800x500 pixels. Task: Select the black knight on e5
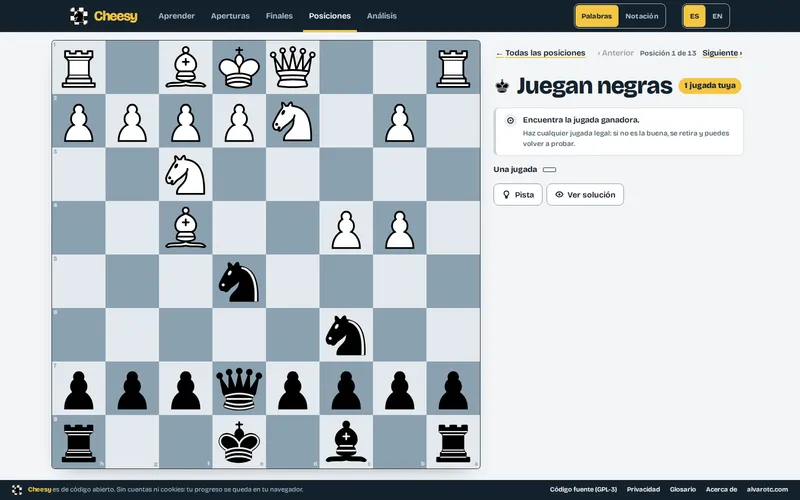coord(239,281)
